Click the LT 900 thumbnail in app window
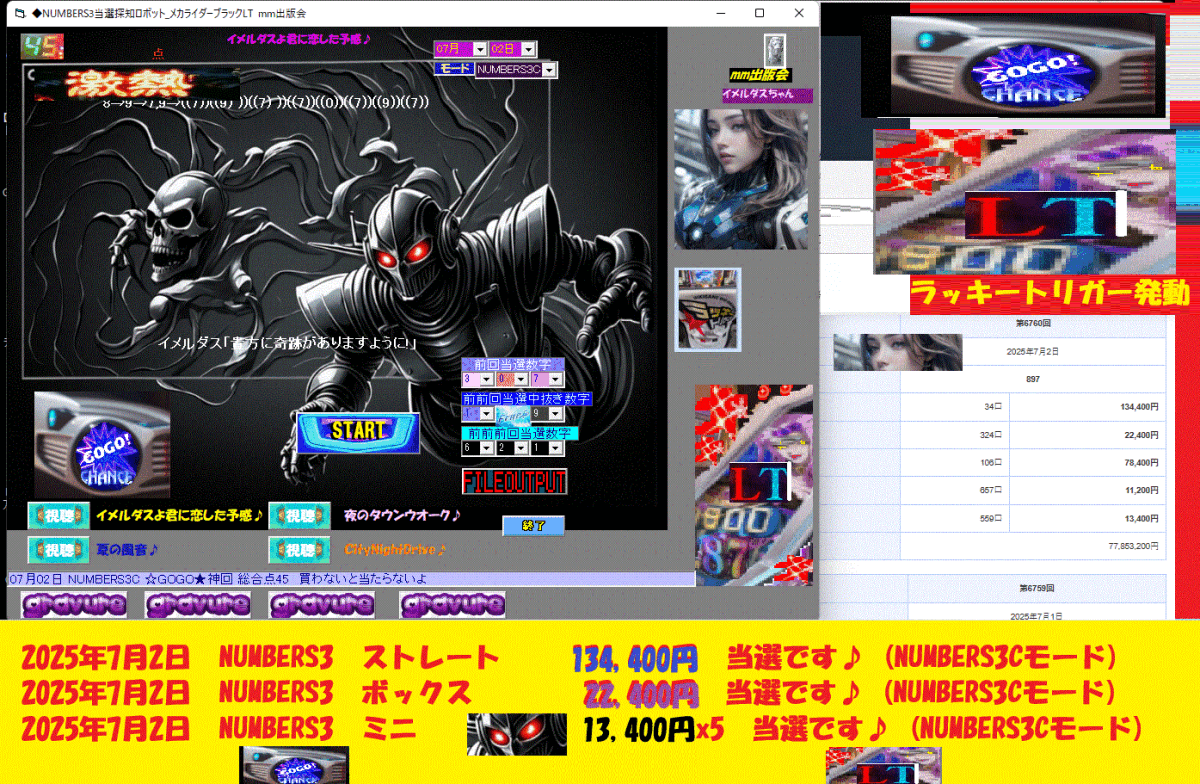Viewport: 1200px width, 784px height. coord(754,485)
